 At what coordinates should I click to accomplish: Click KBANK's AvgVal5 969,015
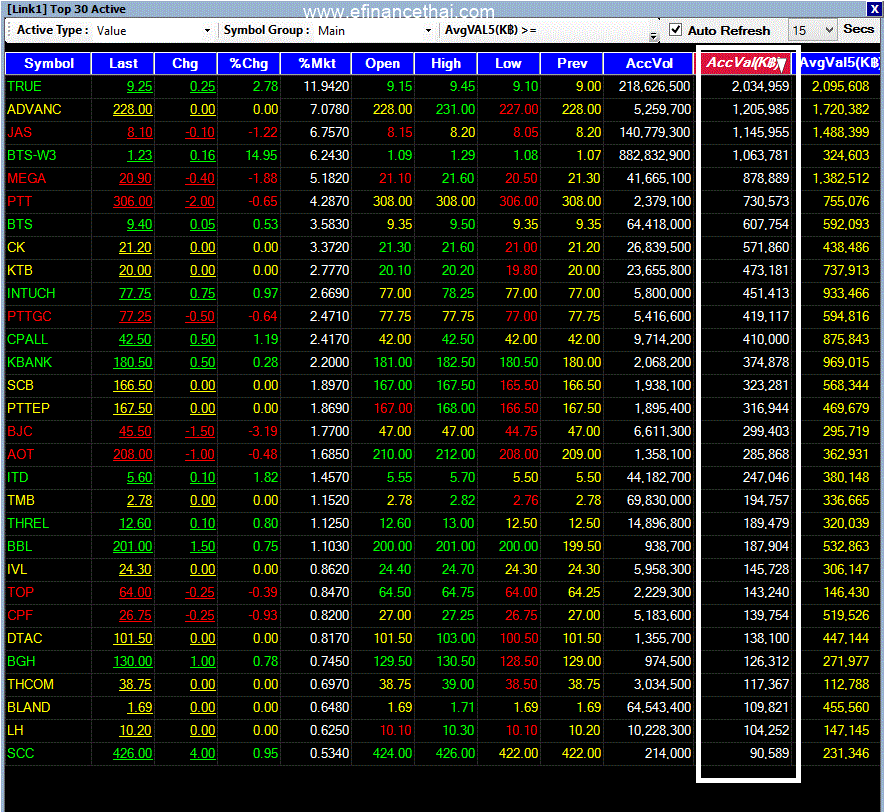(845, 362)
